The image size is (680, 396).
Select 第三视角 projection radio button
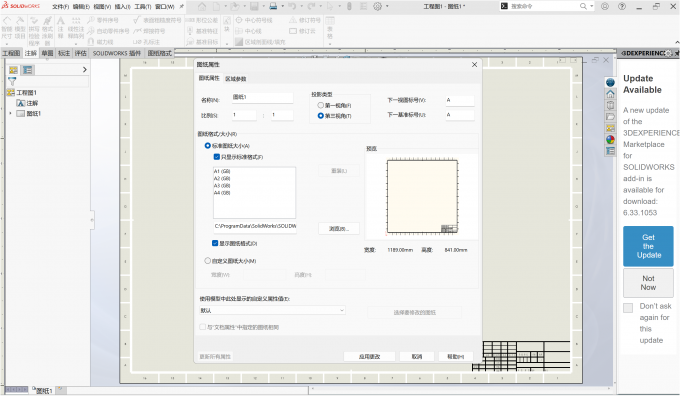(x=320, y=116)
